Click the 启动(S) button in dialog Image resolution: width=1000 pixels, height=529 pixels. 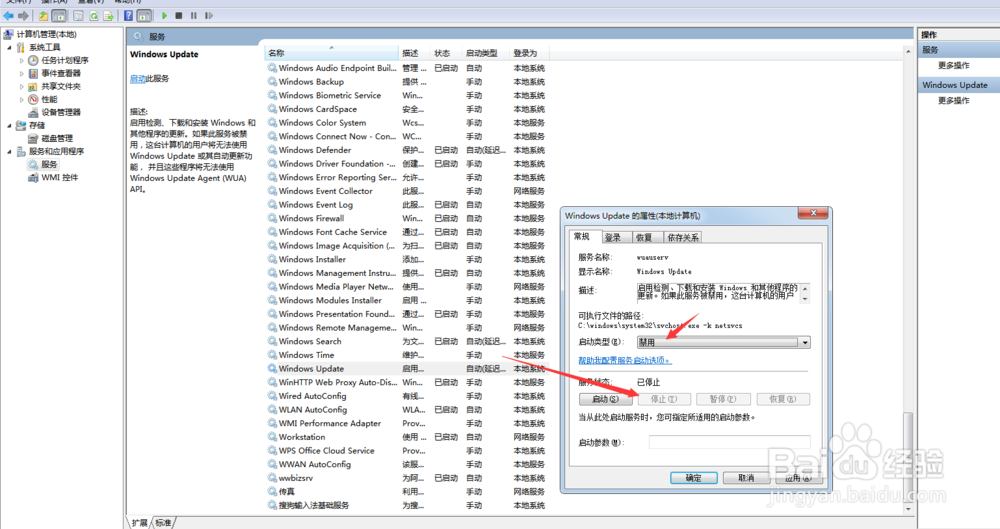click(x=606, y=399)
